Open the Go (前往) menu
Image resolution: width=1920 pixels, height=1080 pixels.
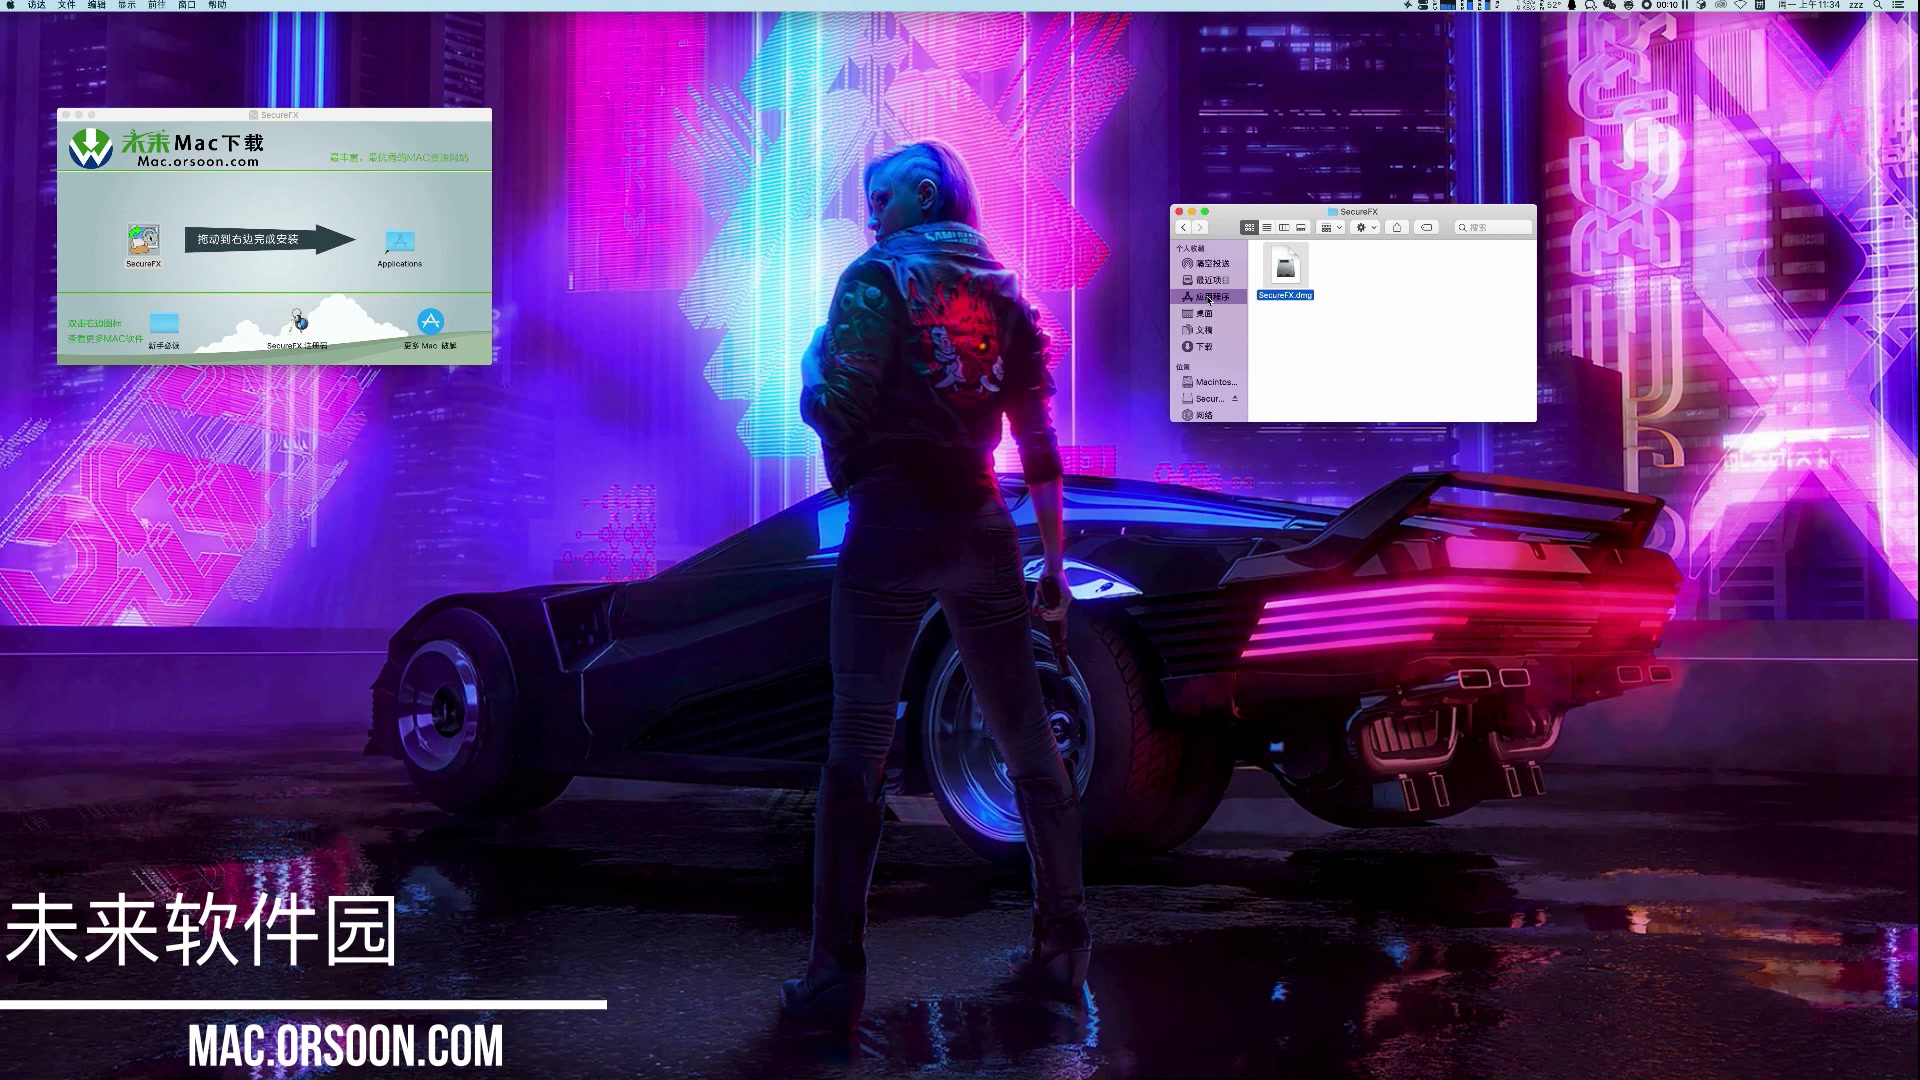(x=157, y=5)
